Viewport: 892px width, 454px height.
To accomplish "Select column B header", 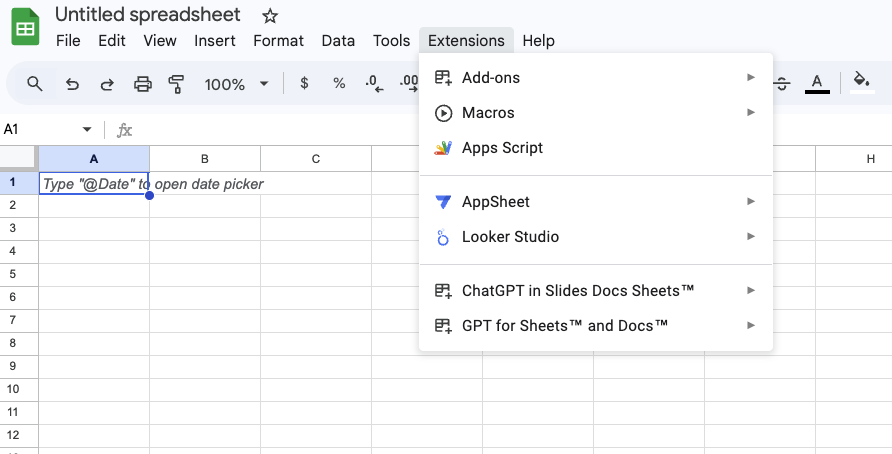I will click(x=204, y=159).
